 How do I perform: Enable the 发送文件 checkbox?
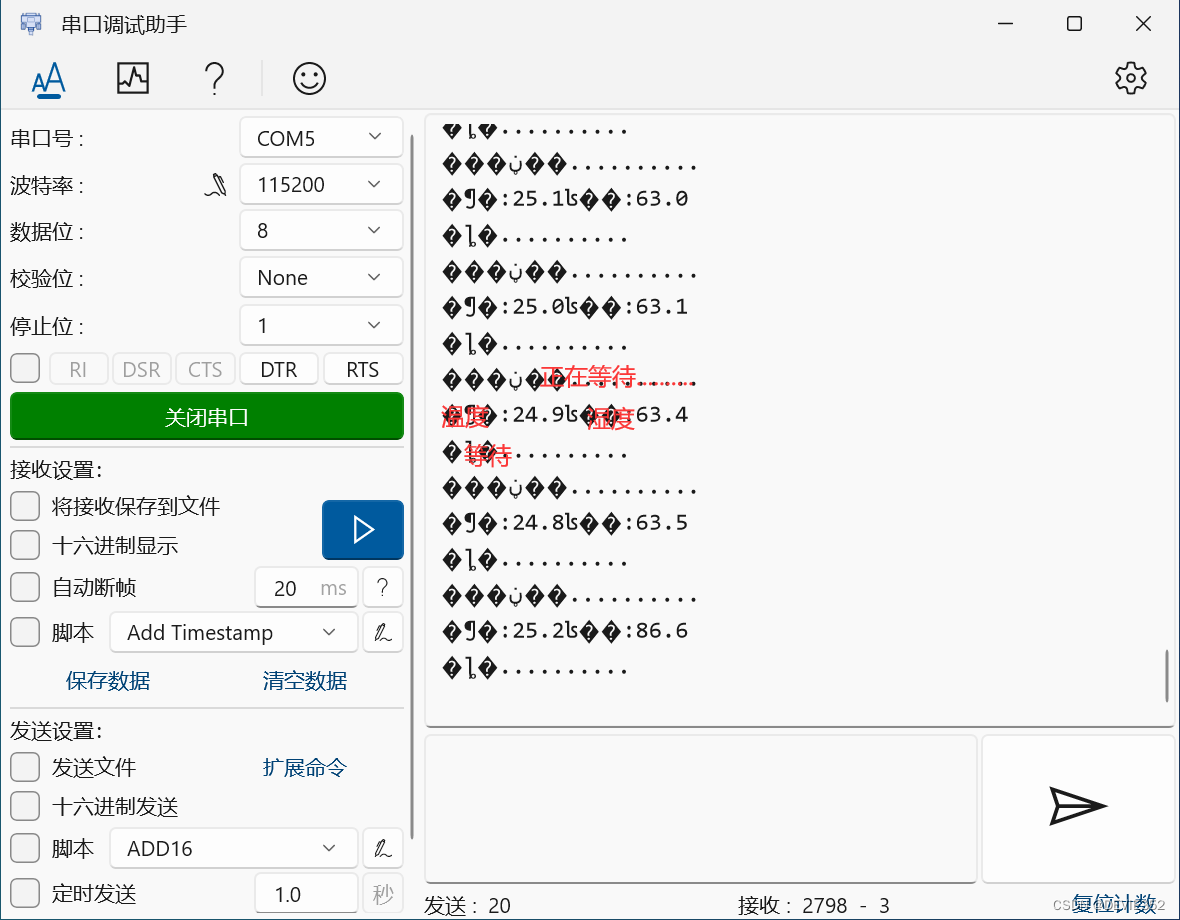click(x=24, y=767)
